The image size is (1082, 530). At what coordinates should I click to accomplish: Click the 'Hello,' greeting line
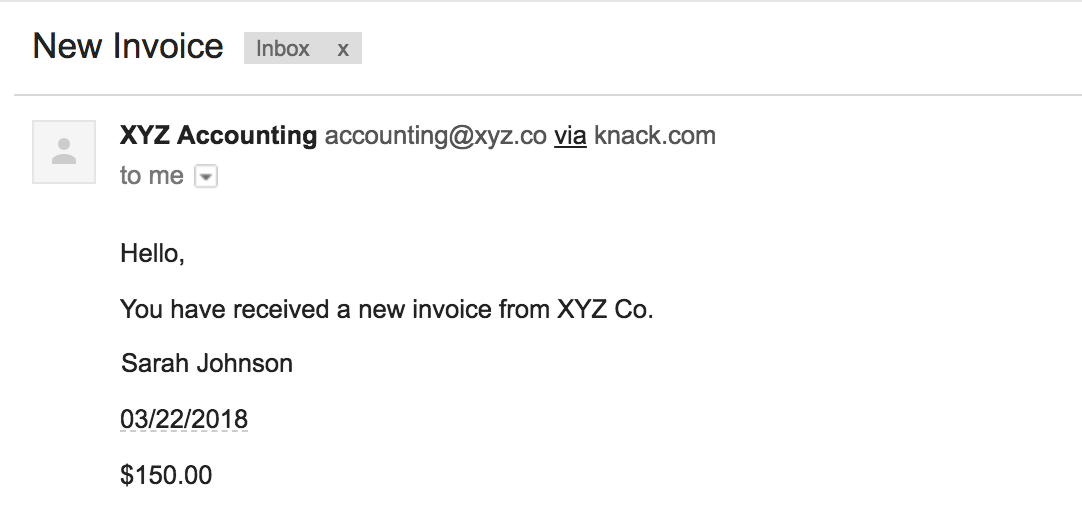pyautogui.click(x=153, y=254)
